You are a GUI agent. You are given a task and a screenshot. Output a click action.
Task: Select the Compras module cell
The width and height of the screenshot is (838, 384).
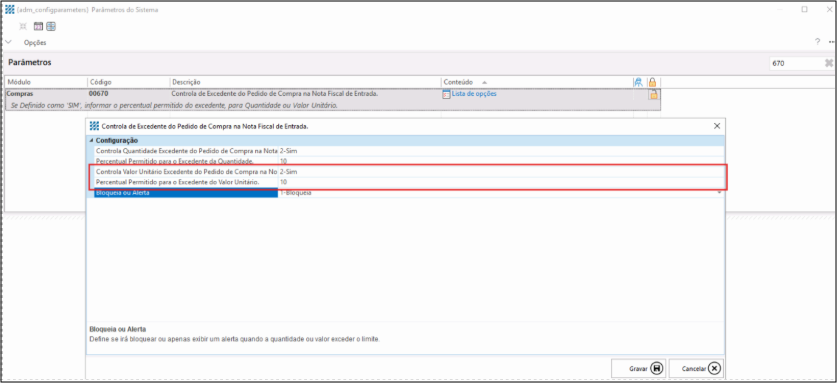46,94
